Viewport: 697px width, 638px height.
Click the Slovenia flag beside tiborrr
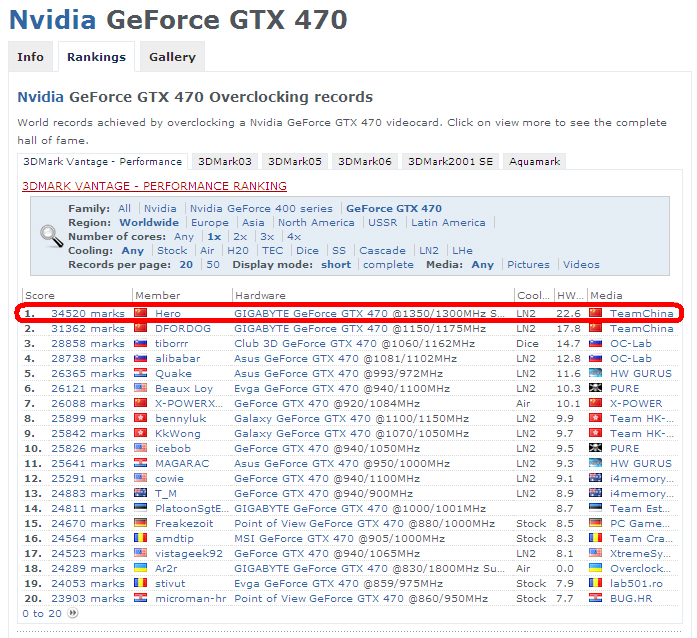tap(140, 343)
